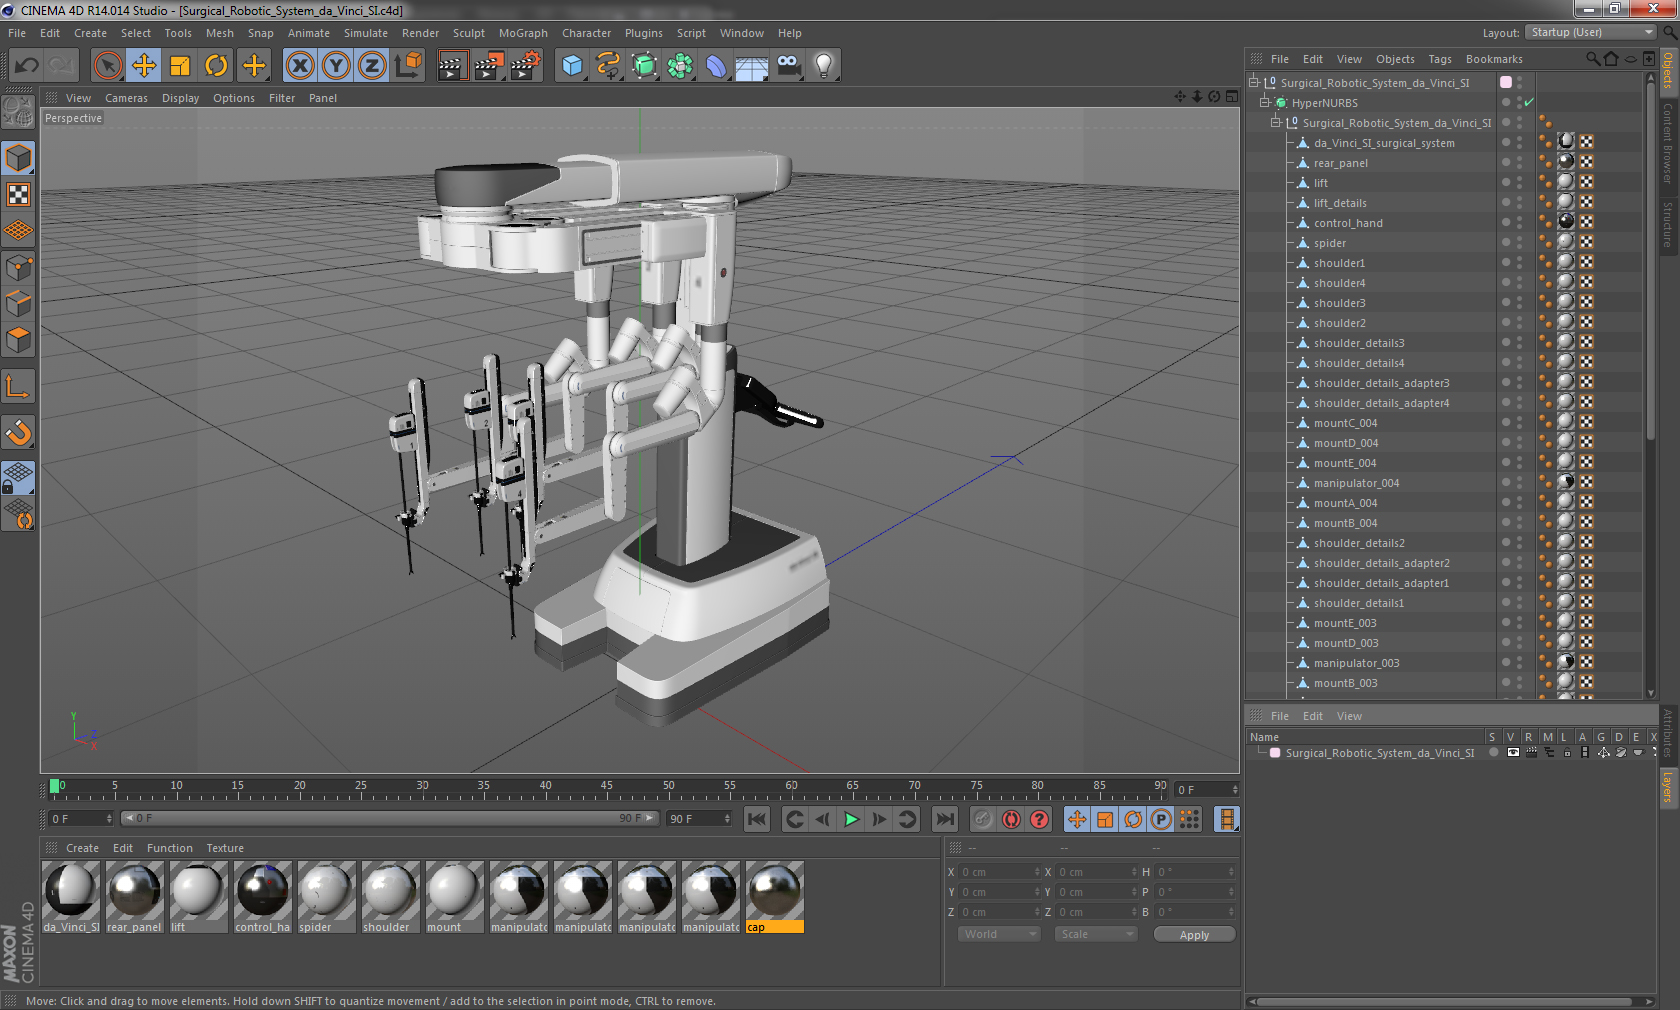Open Edit Render Settings
Screen dimensions: 1680x1010
tap(526, 66)
